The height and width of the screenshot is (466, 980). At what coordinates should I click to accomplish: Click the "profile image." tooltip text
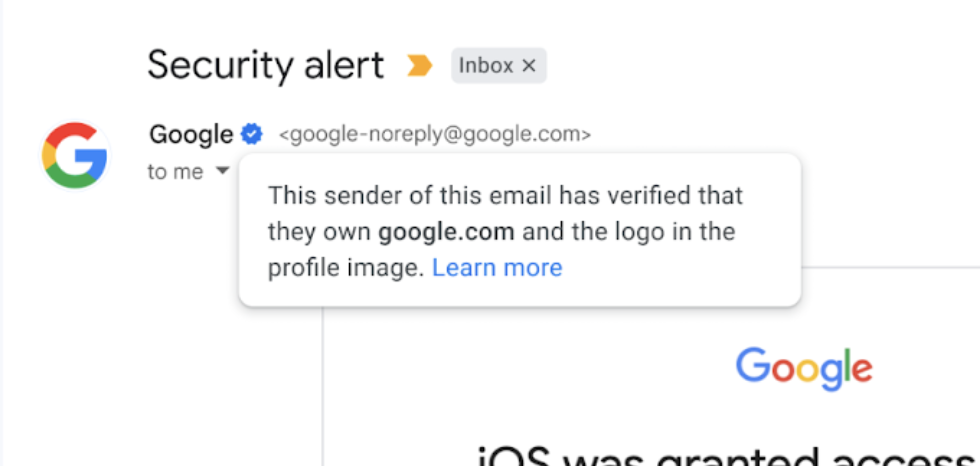click(x=346, y=268)
